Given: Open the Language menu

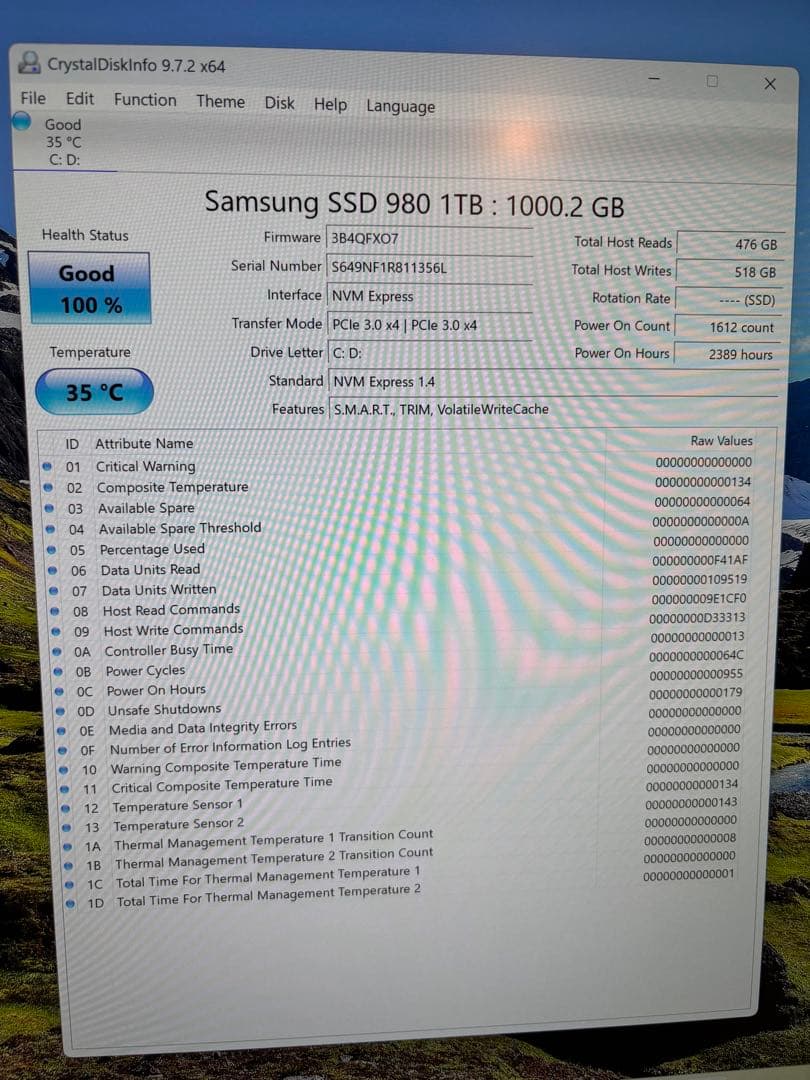Looking at the screenshot, I should pos(401,107).
